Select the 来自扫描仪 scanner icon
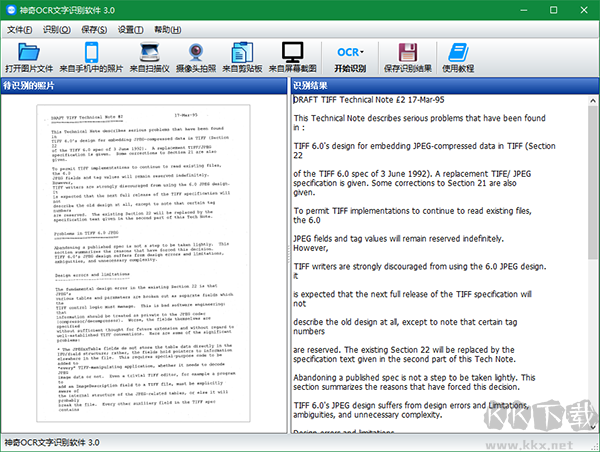Screen dimensions: 600x452 (x=150, y=57)
